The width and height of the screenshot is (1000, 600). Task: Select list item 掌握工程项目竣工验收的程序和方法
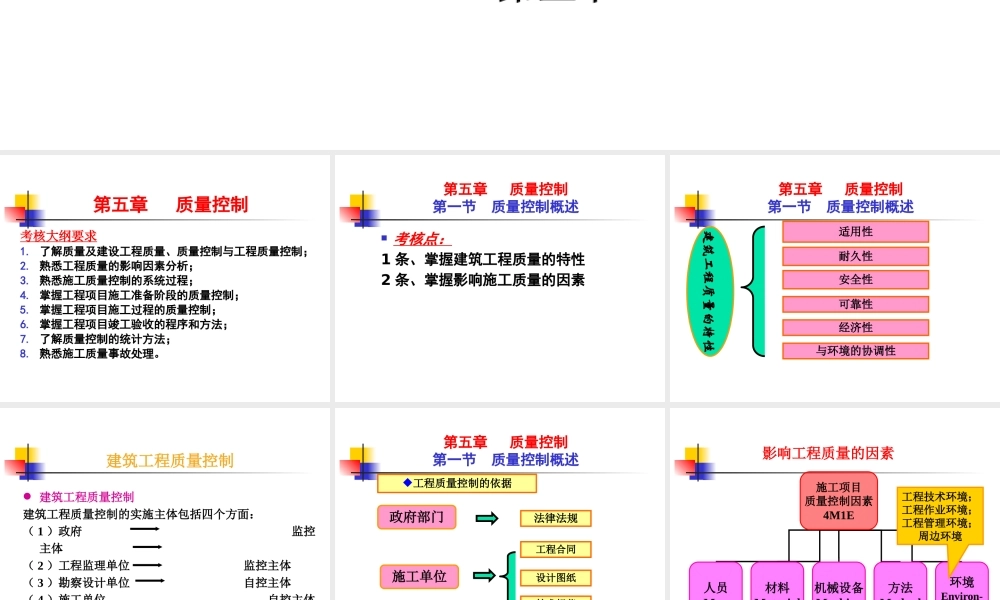click(x=134, y=325)
